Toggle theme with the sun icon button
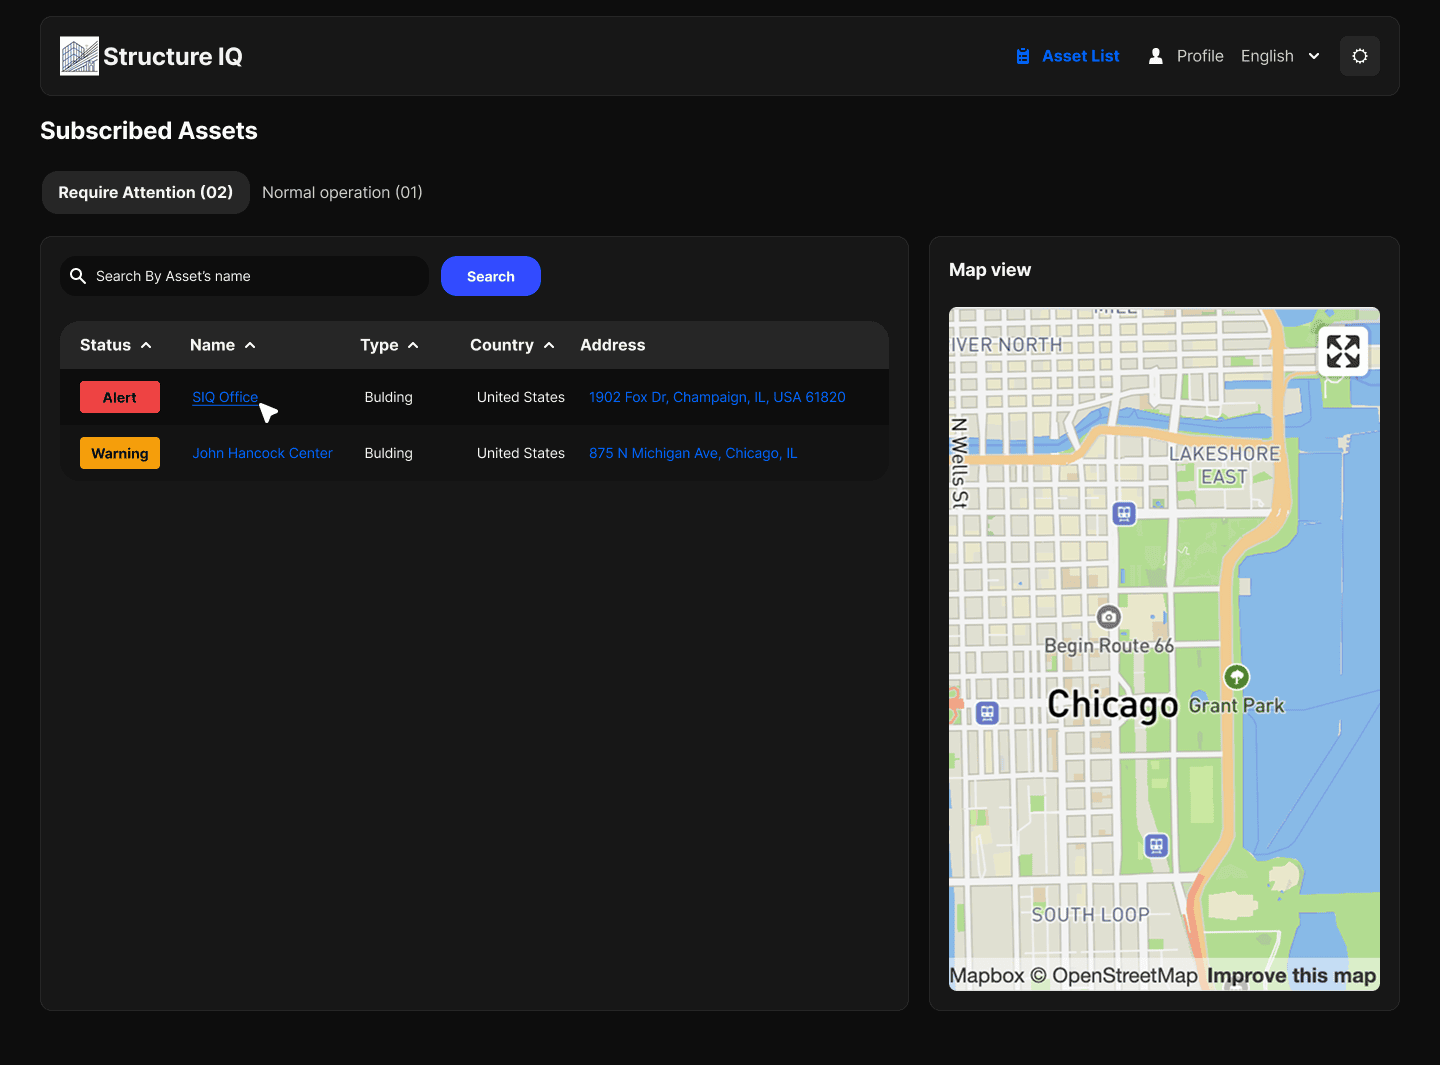 click(x=1360, y=56)
